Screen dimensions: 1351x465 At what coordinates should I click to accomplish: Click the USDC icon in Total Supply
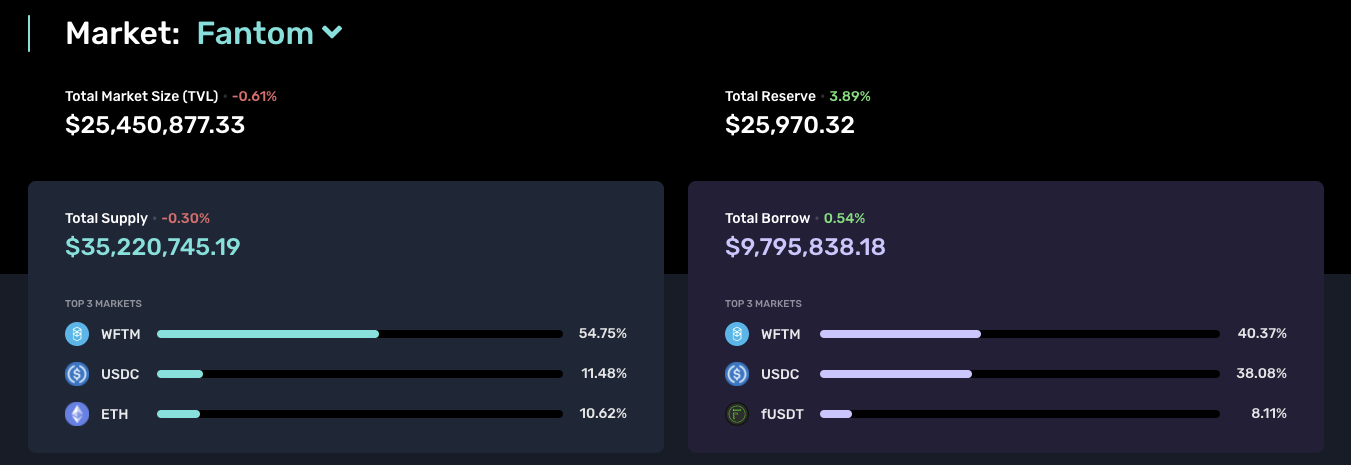coord(77,374)
